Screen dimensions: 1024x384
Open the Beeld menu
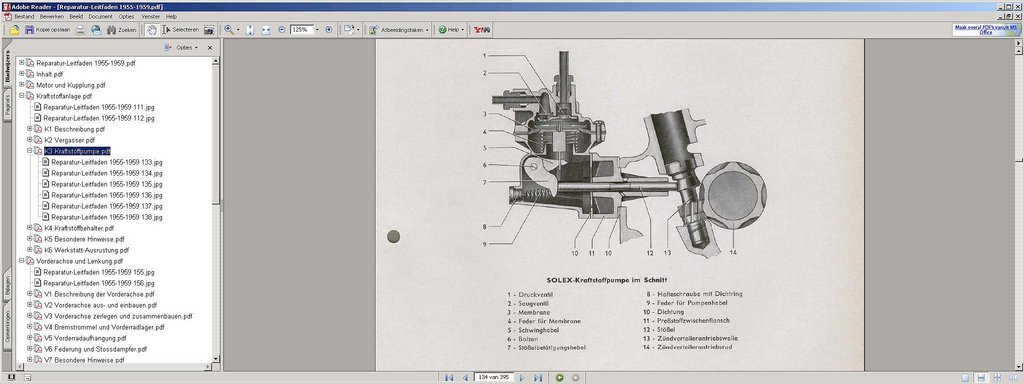tap(76, 16)
